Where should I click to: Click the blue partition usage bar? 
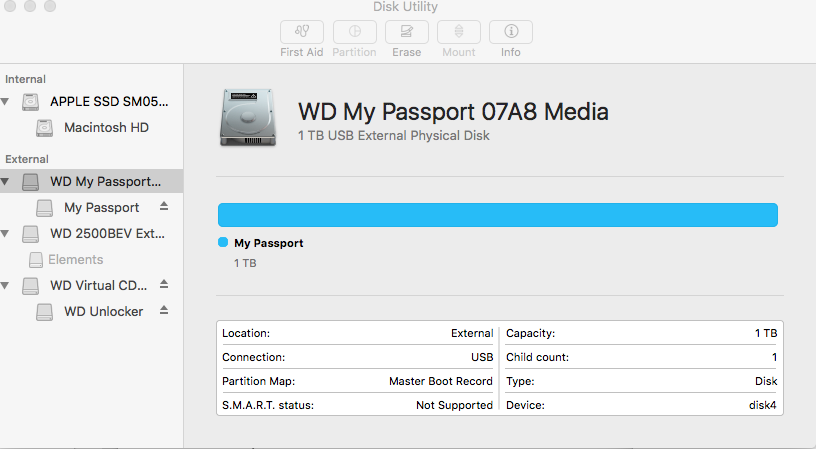(497, 215)
